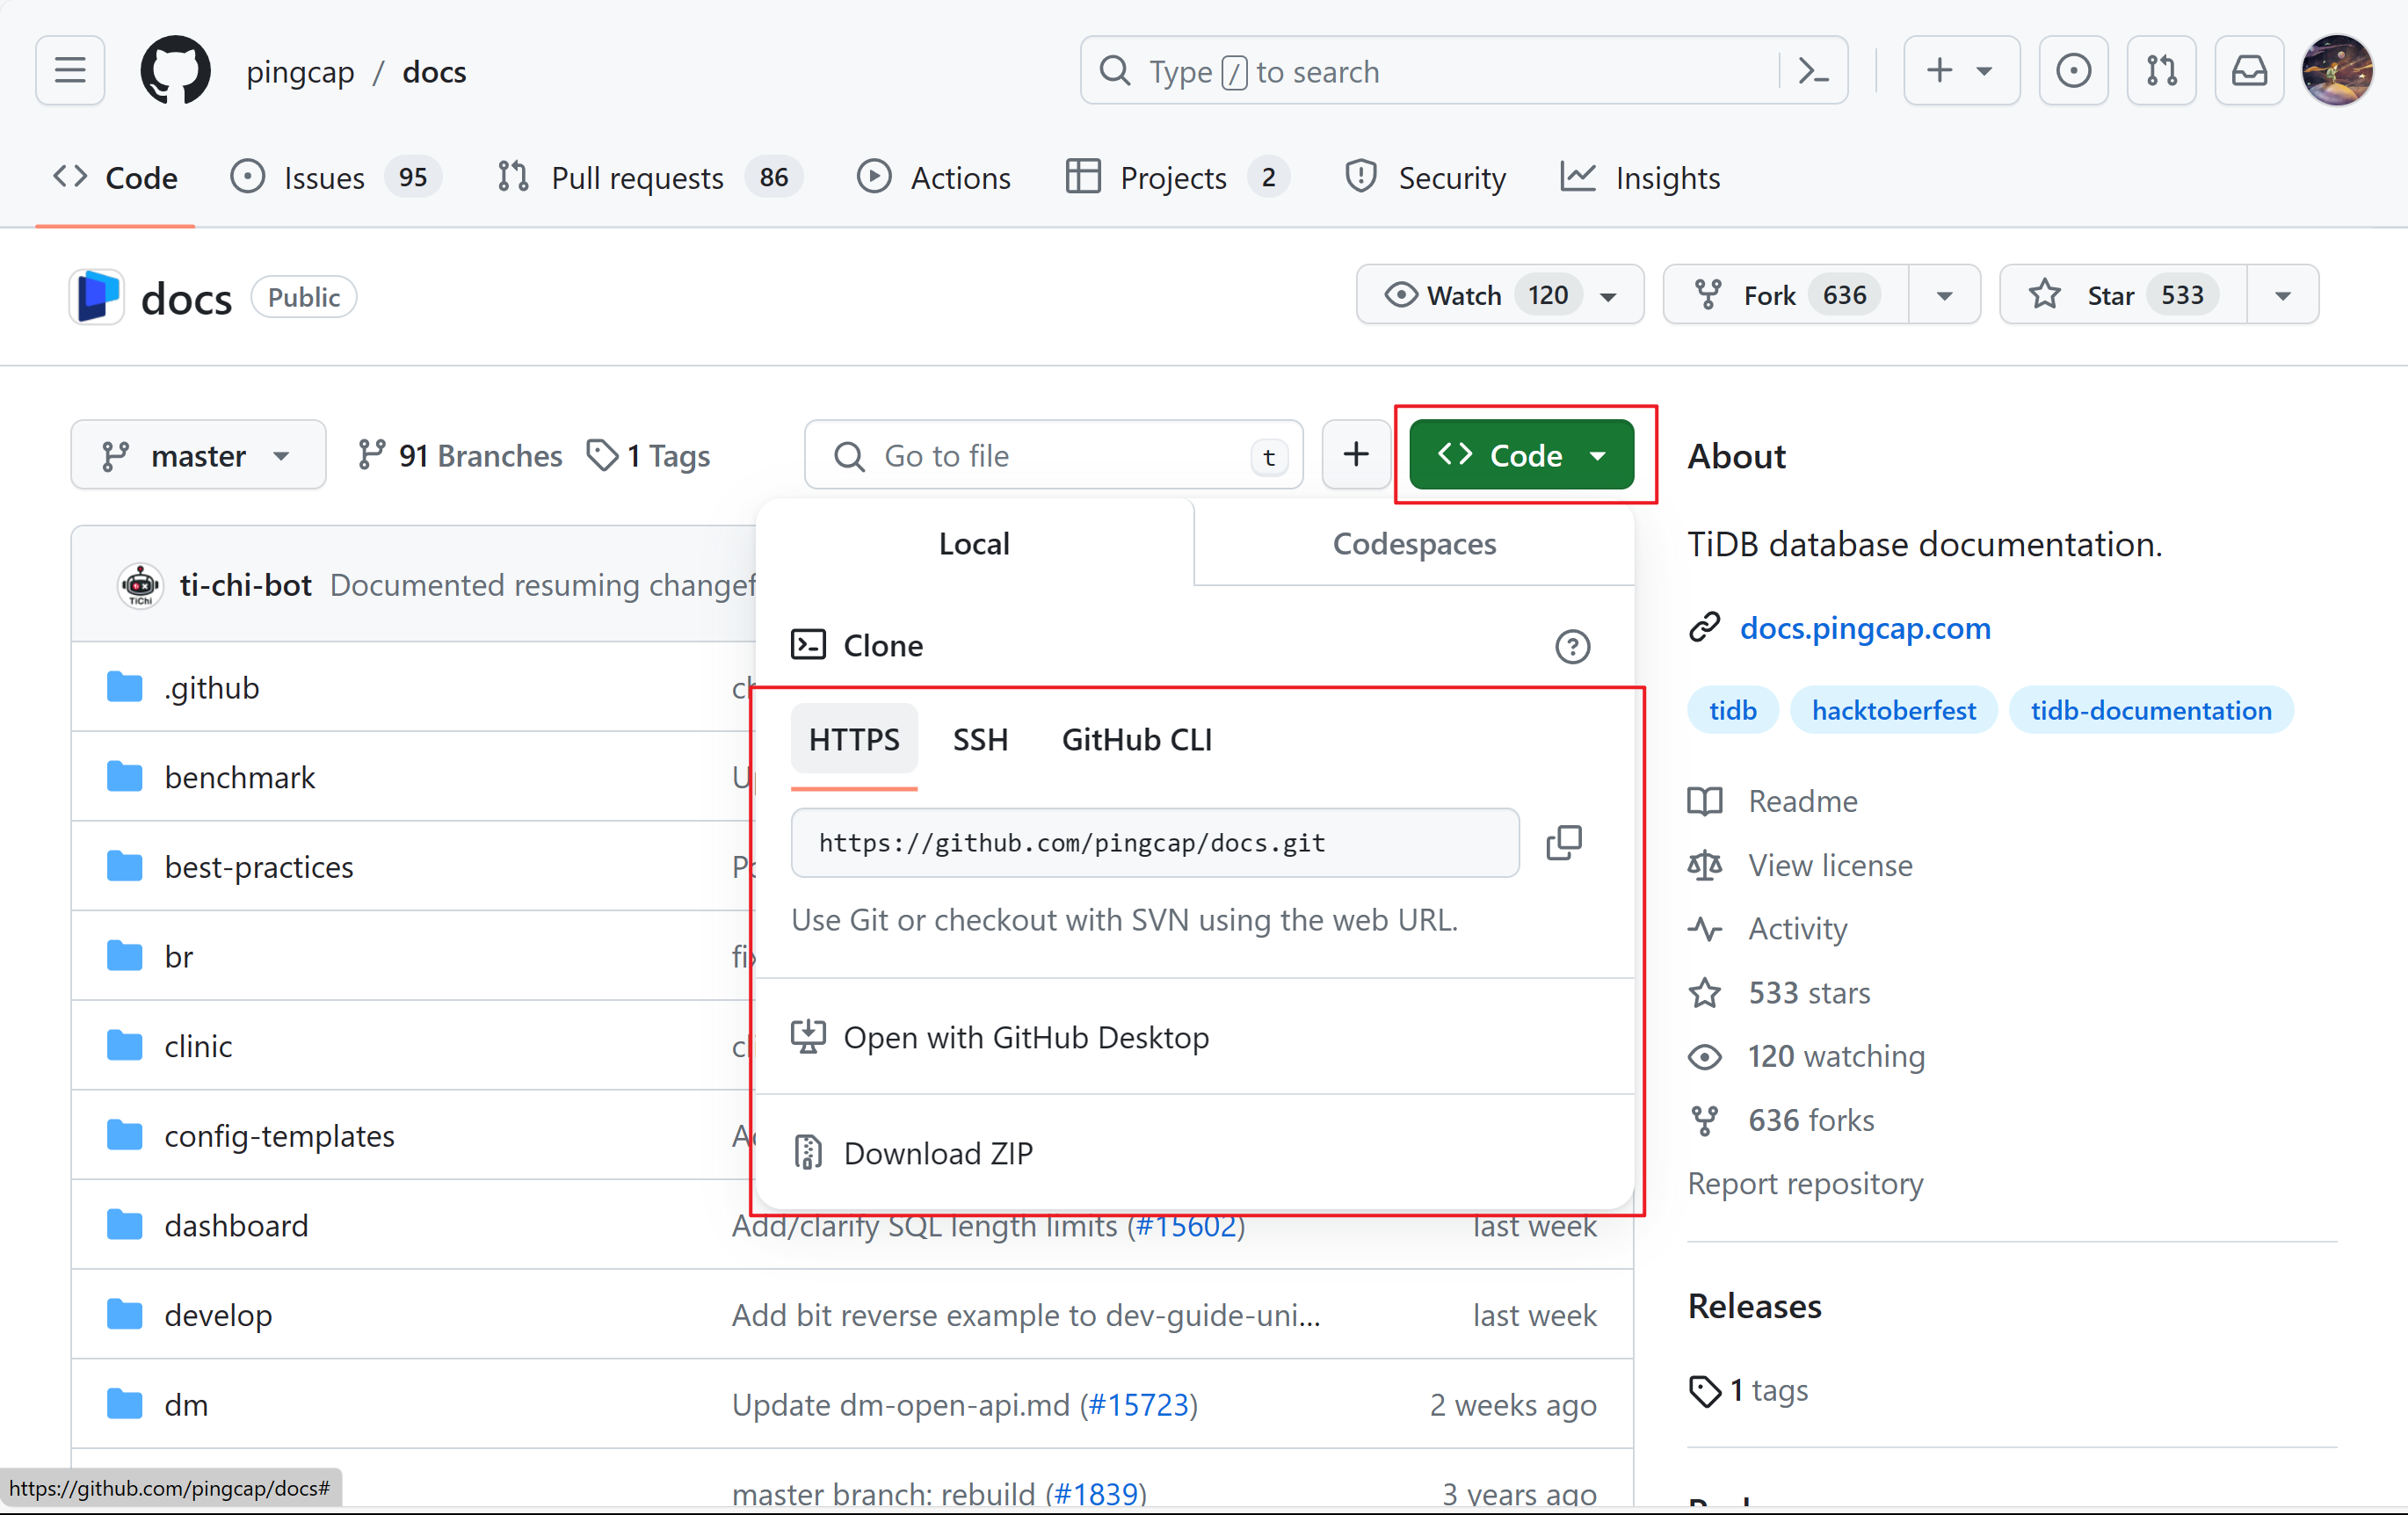Open the user profile avatar menu

point(2337,71)
